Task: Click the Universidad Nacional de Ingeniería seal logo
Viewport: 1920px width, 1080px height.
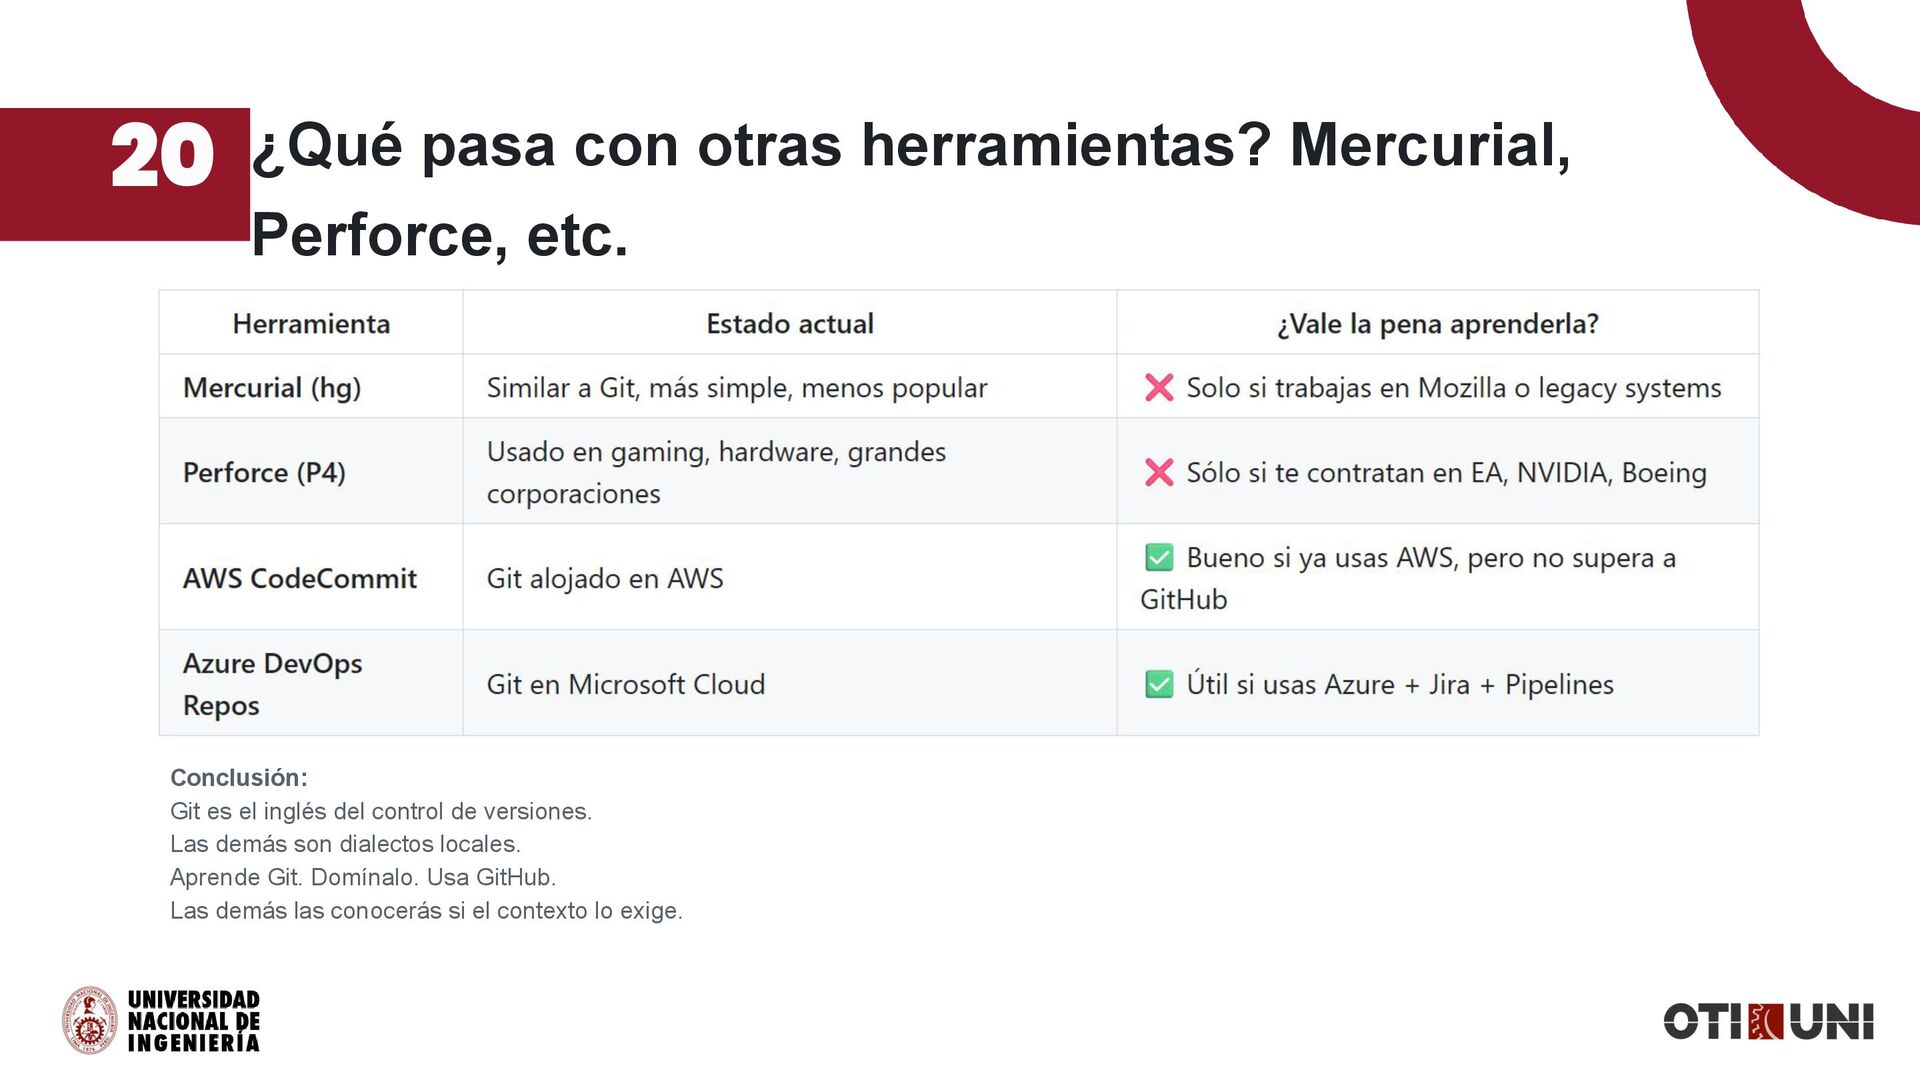Action: pos(90,1020)
